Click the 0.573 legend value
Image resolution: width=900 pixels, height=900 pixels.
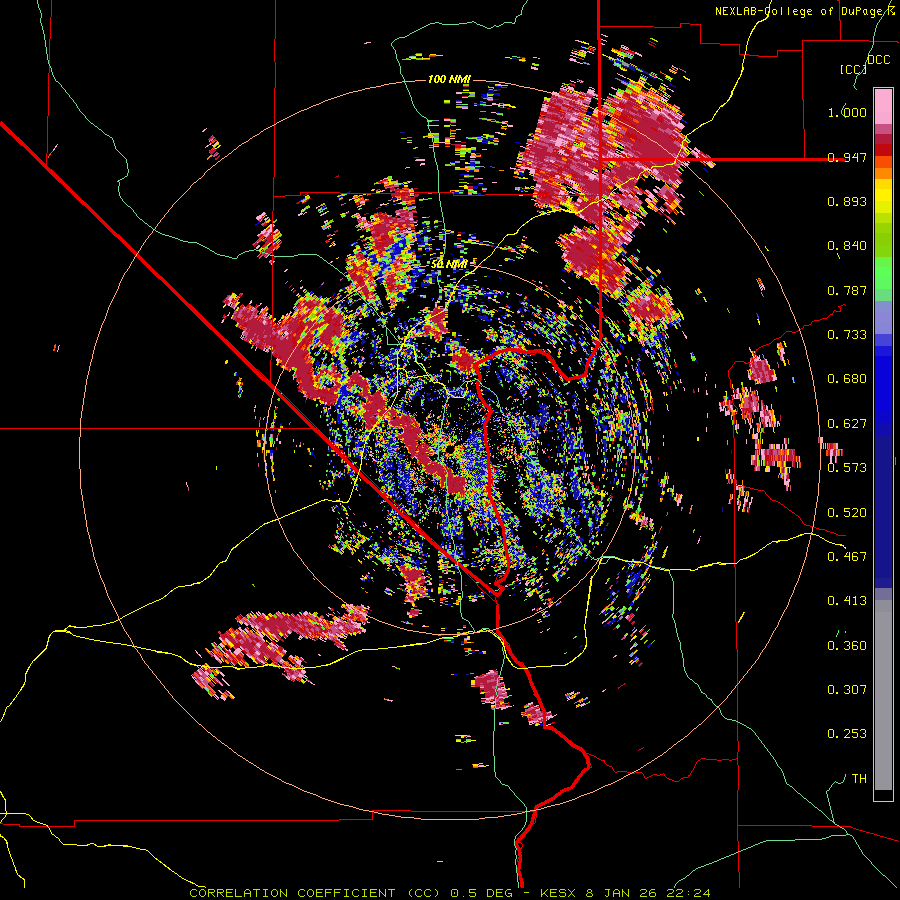847,468
